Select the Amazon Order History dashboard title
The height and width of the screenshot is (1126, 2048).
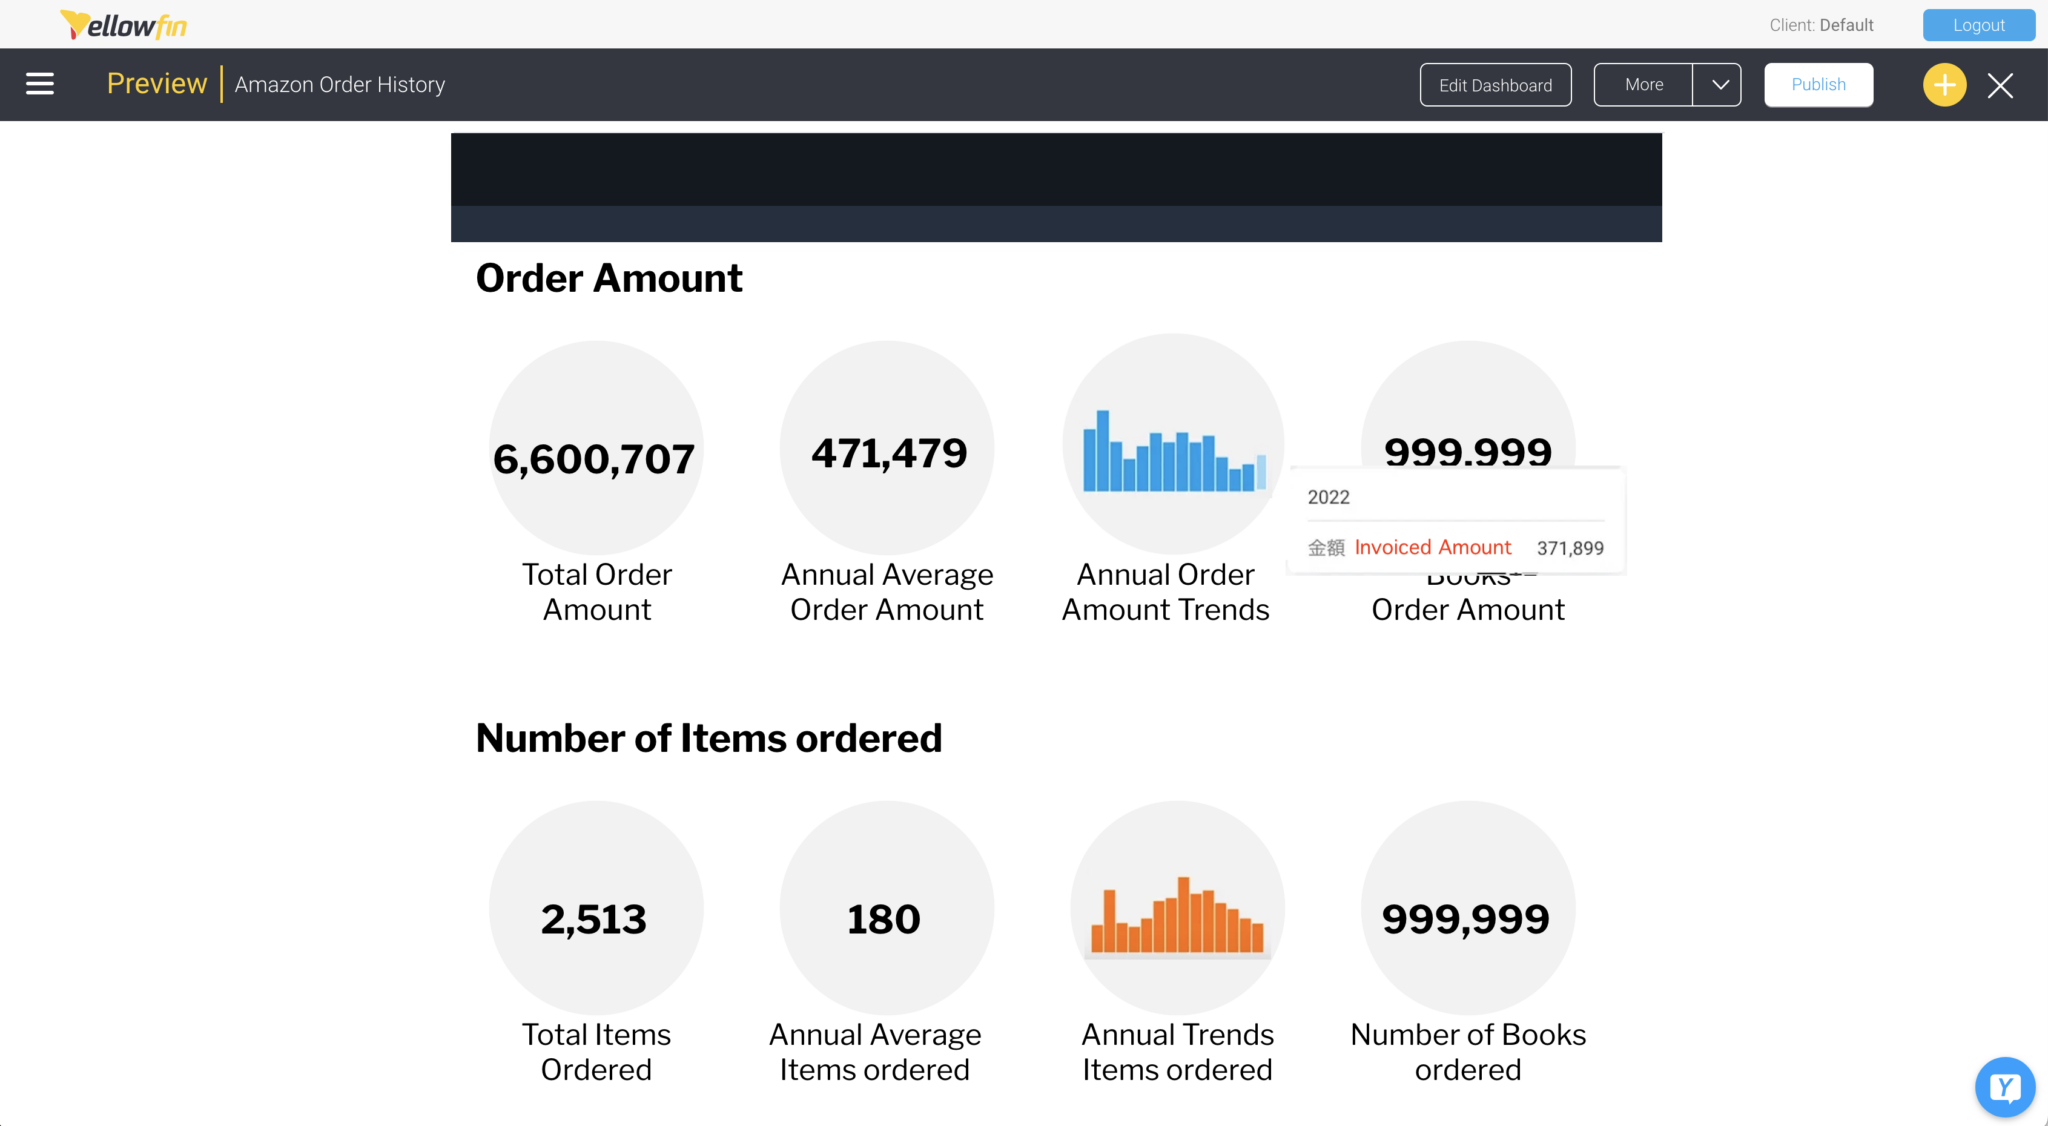click(339, 84)
